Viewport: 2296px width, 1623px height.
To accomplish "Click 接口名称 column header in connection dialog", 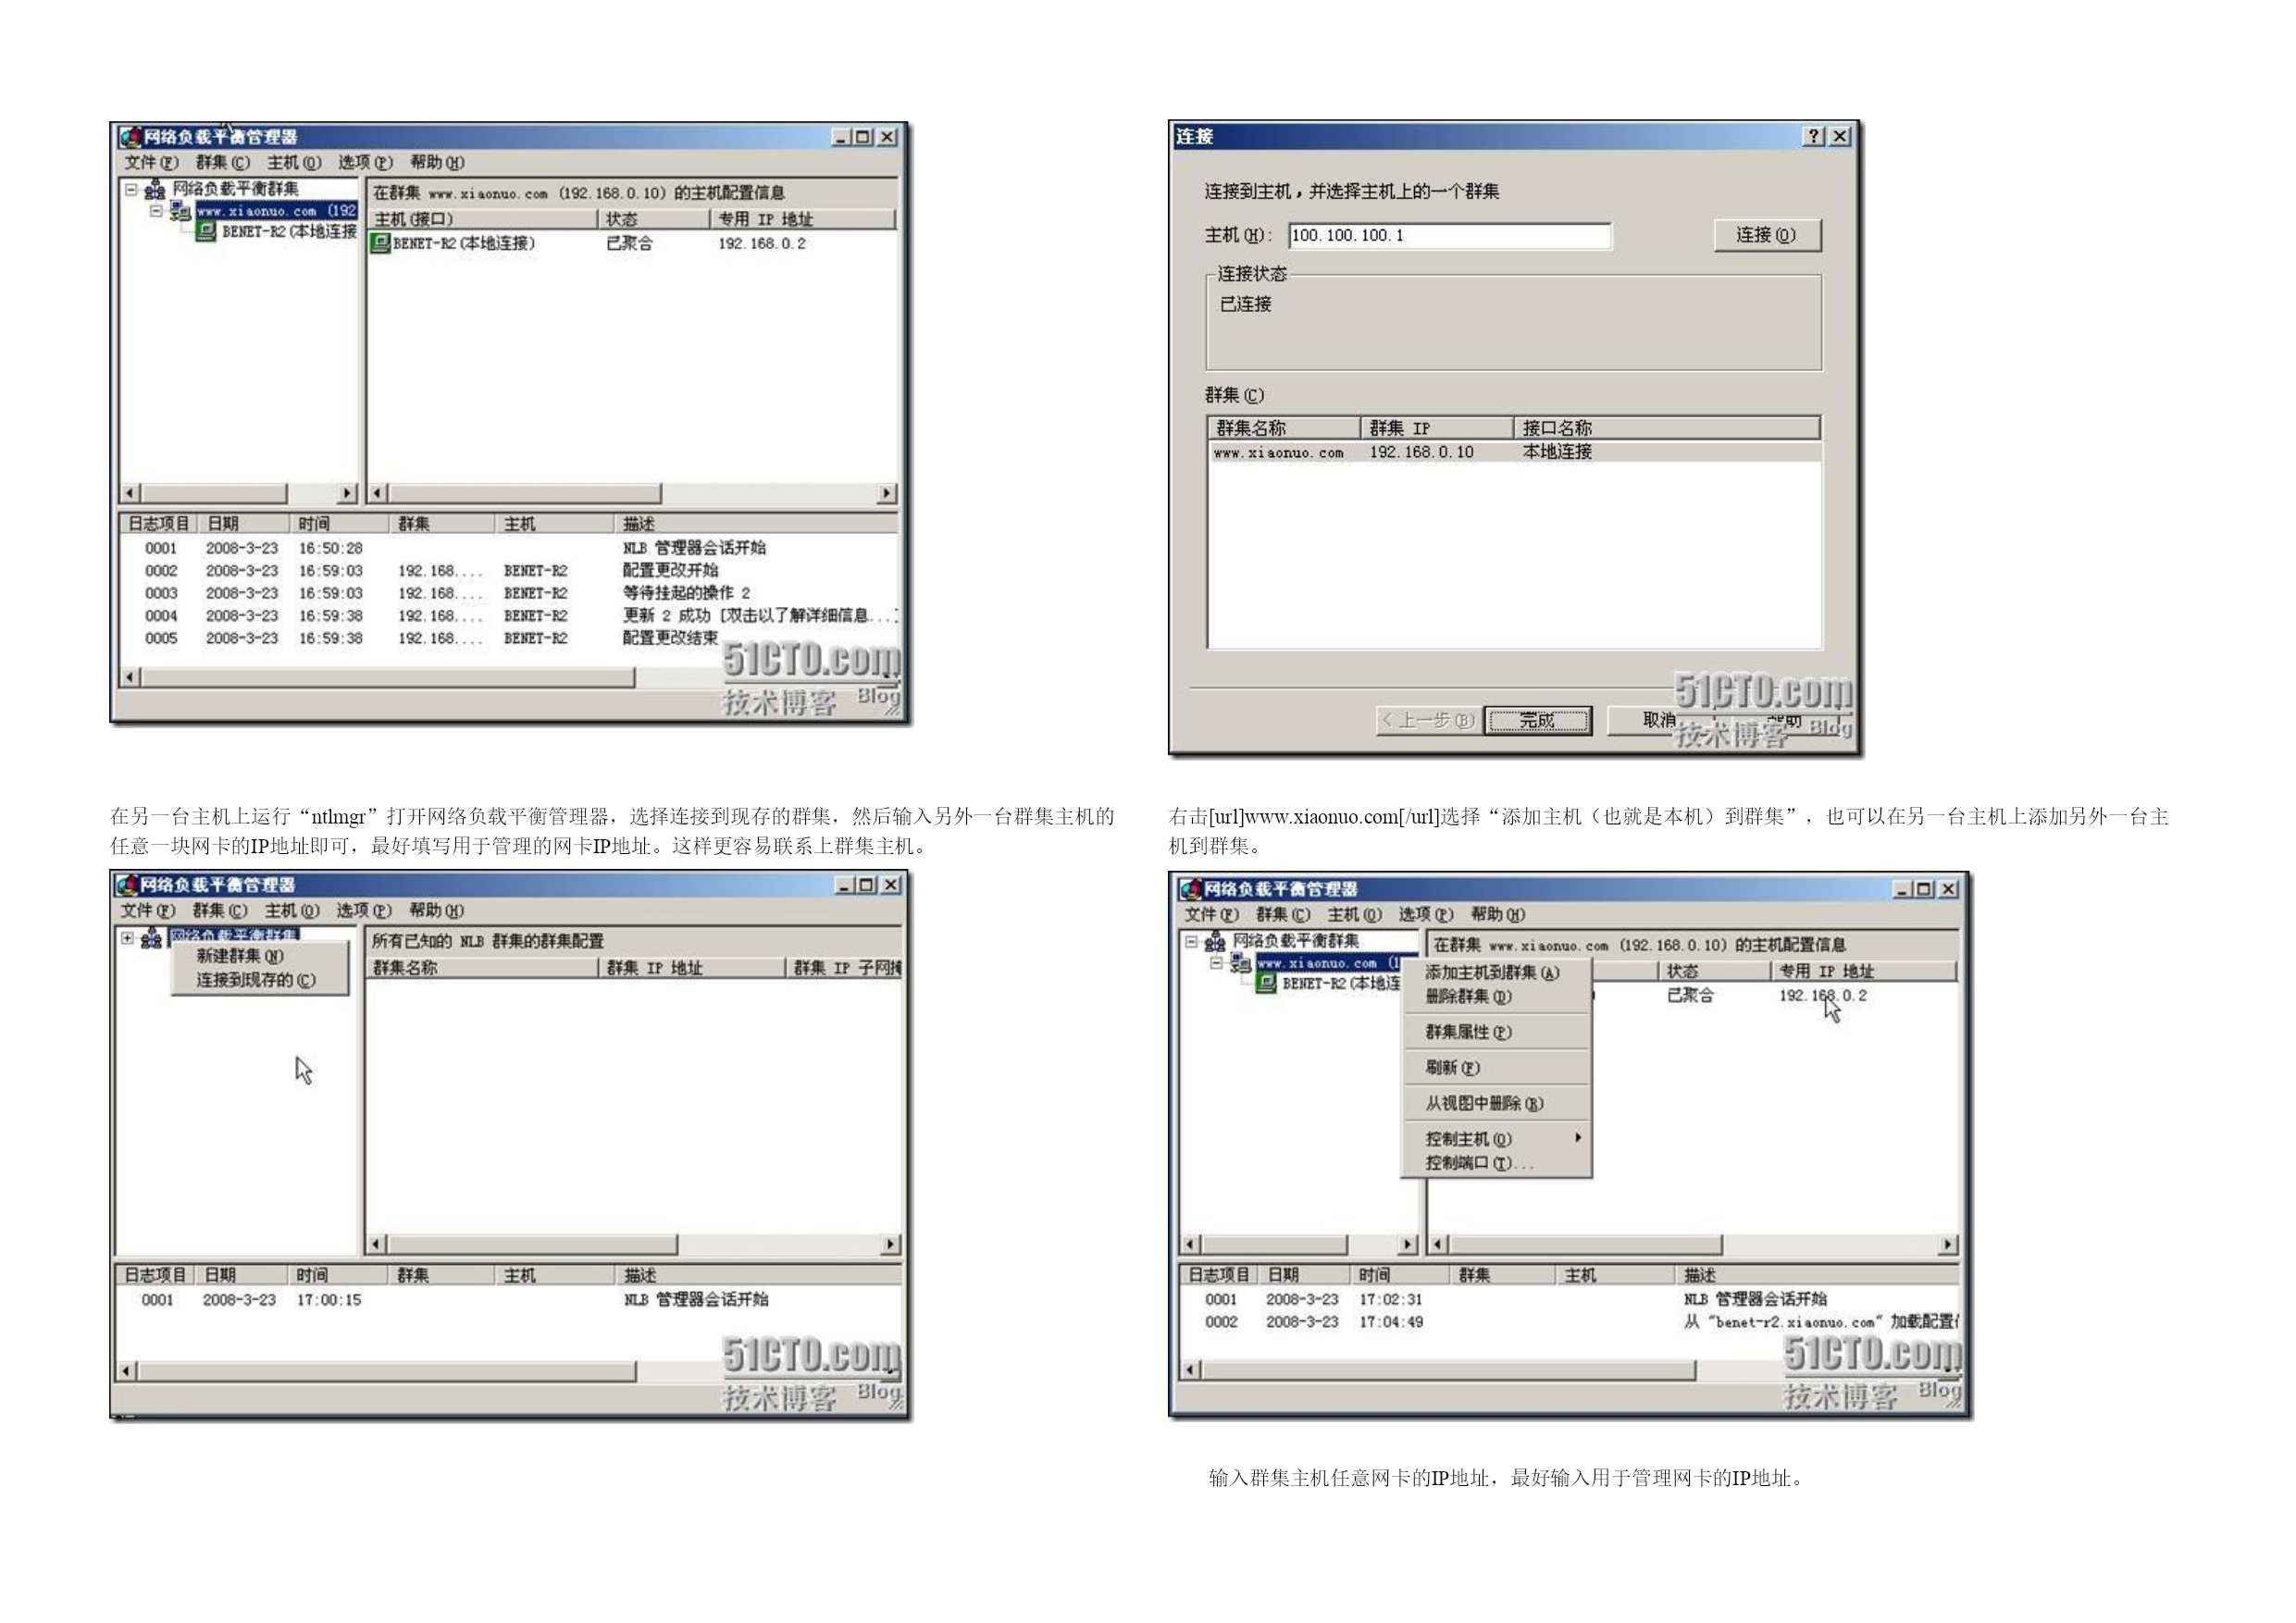I will (x=1666, y=428).
